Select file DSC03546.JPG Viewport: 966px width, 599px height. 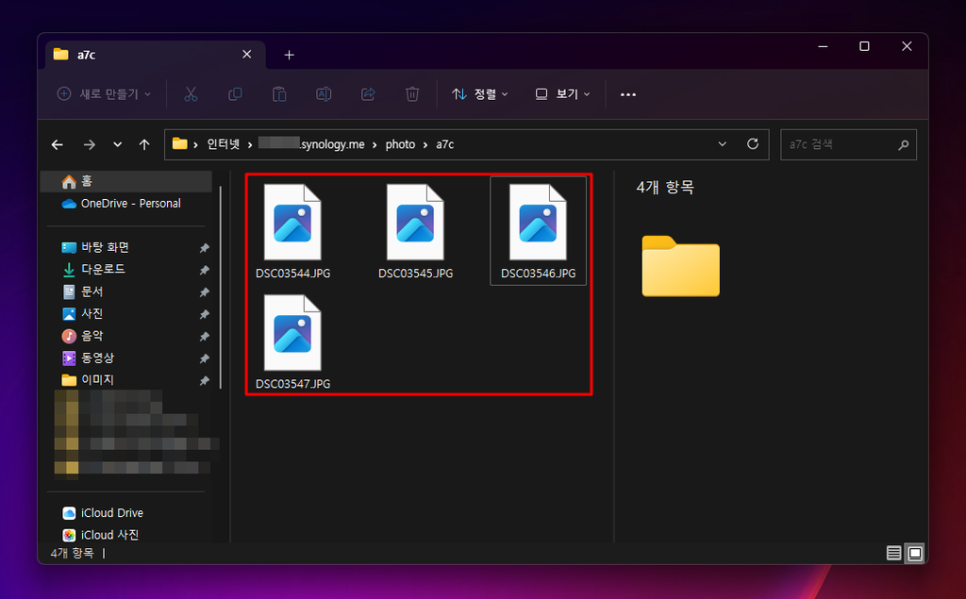click(538, 232)
